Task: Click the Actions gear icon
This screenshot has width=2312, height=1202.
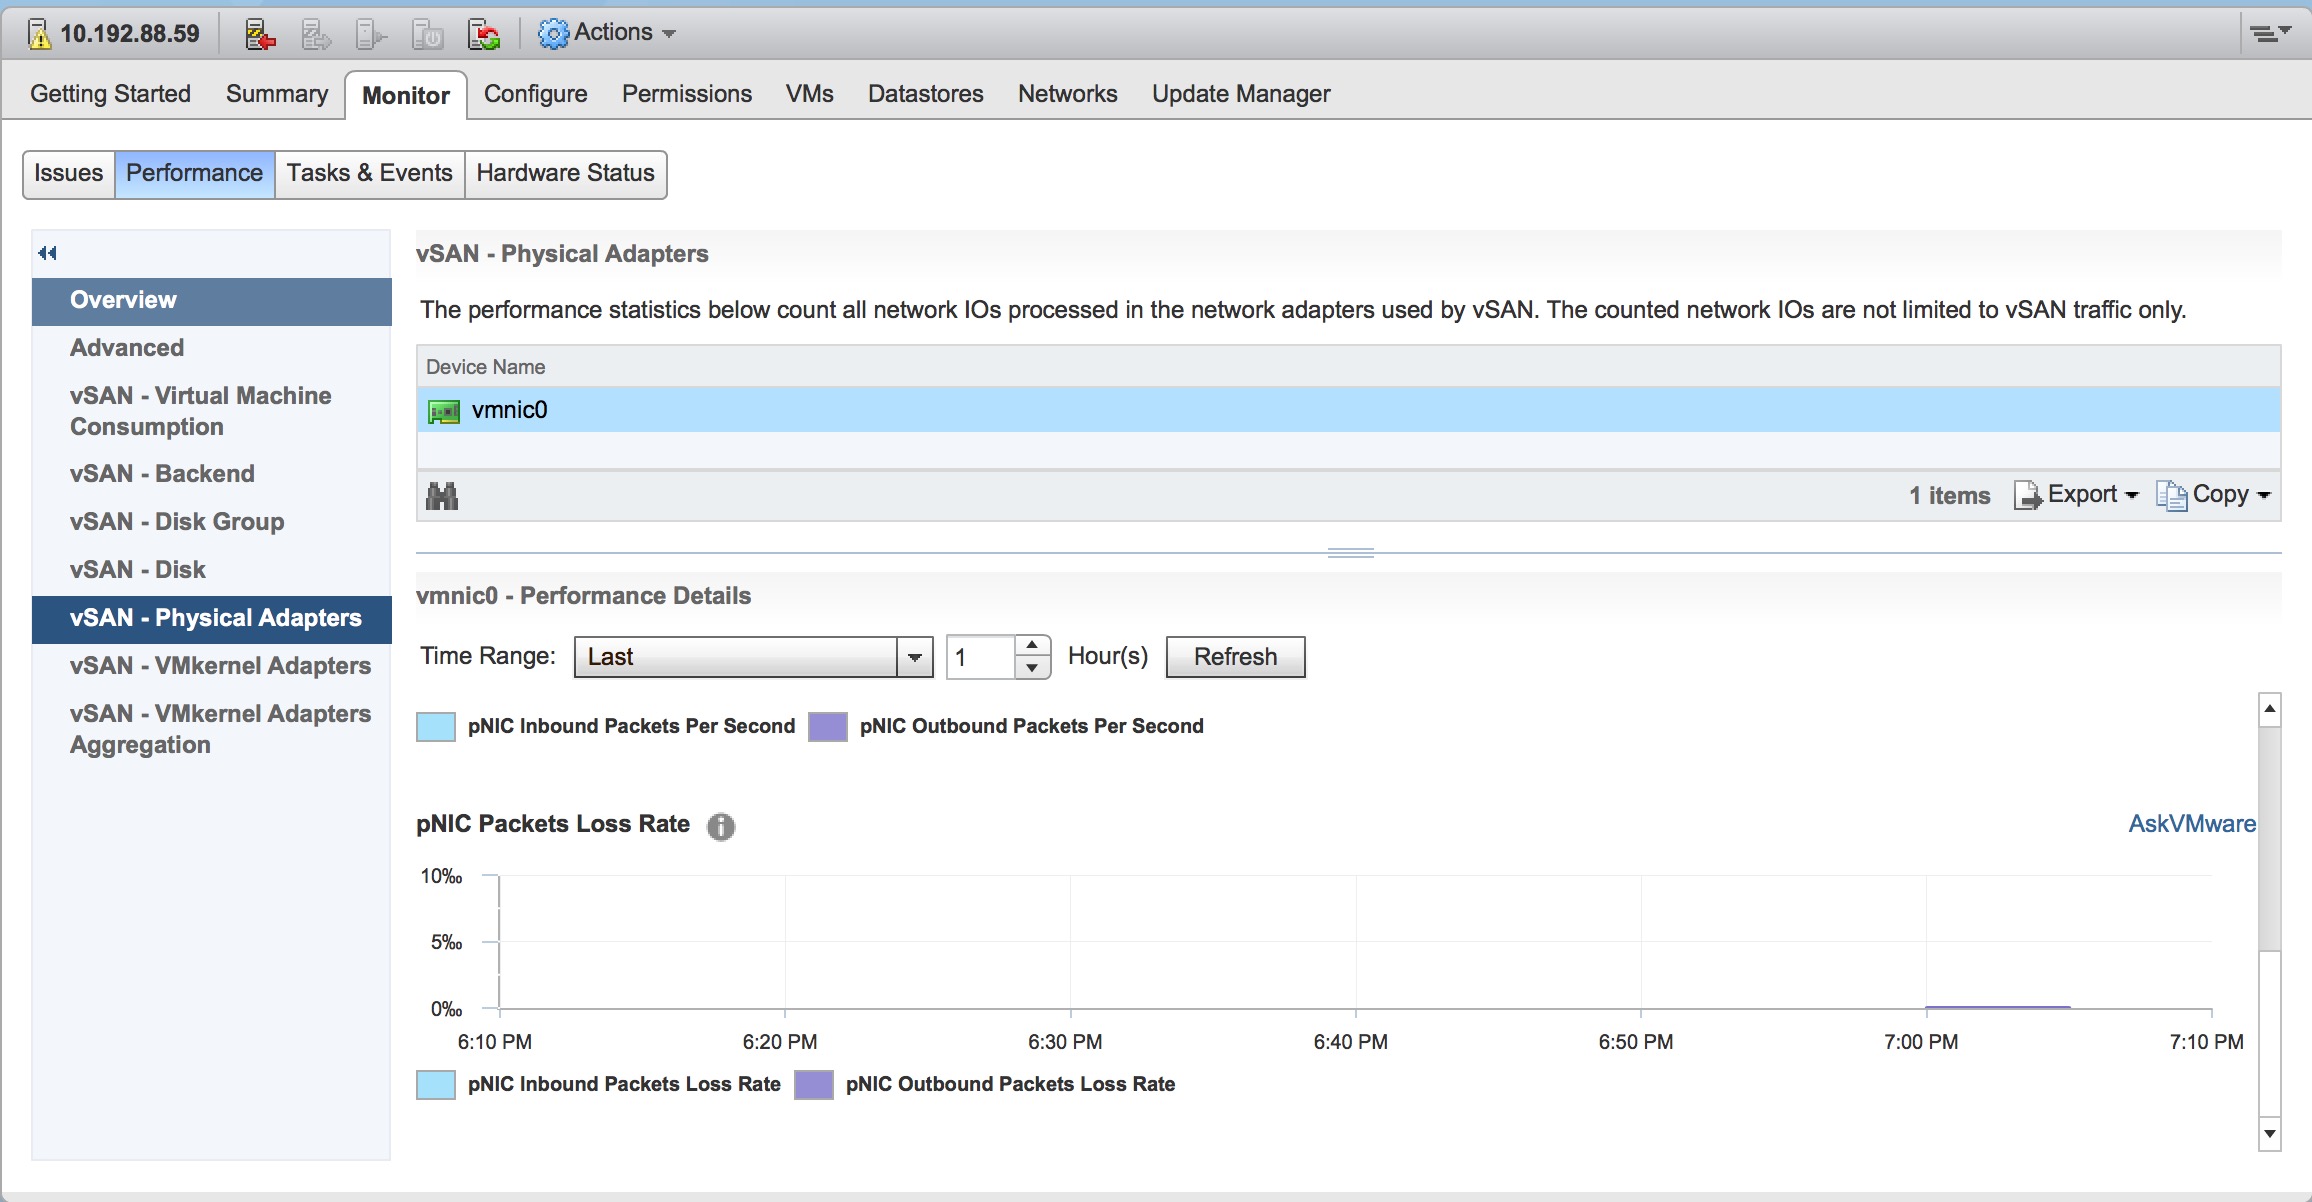Action: coord(553,34)
